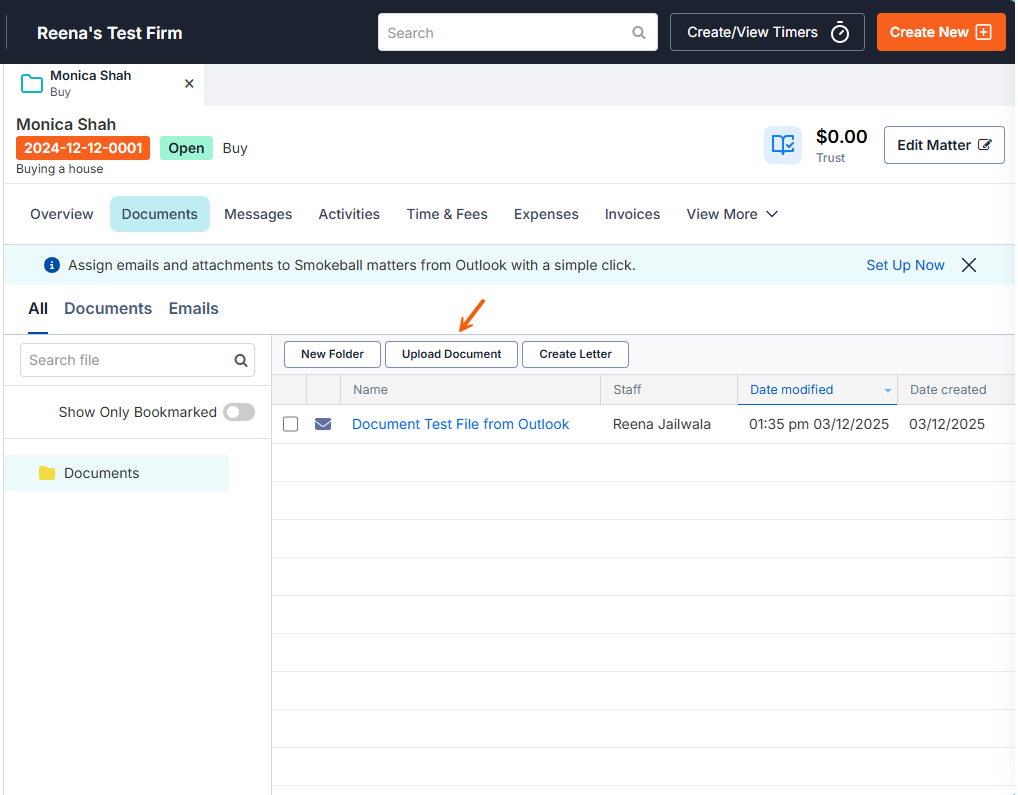Screen dimensions: 1018x795
Task: Click the stopwatch timer icon
Action: pos(839,32)
